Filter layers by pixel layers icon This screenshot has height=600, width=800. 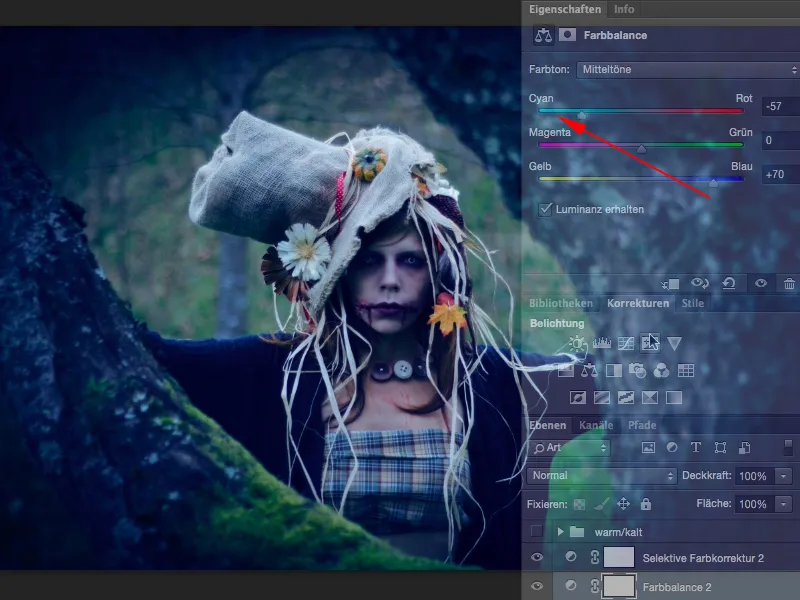pos(648,448)
